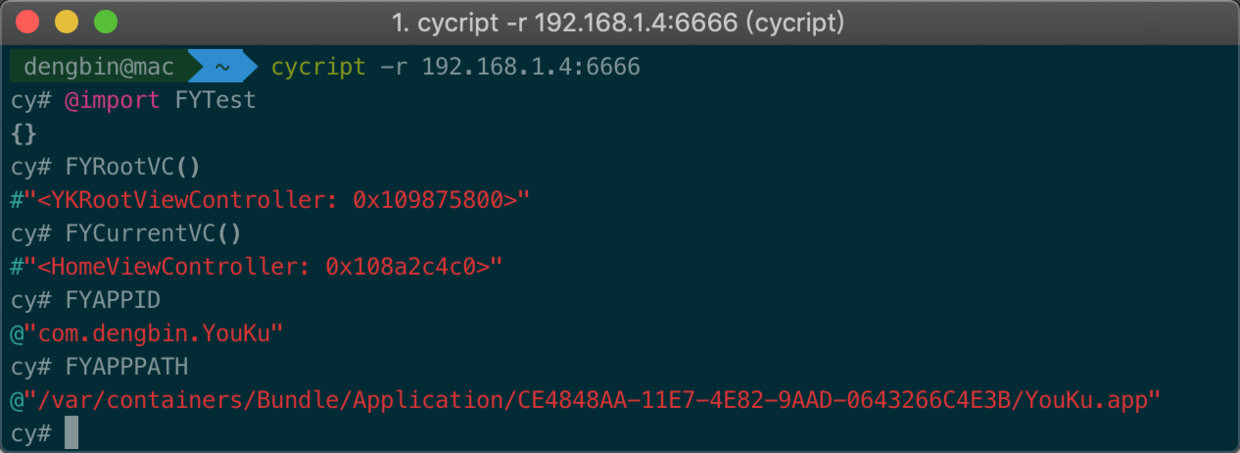The width and height of the screenshot is (1240, 453).
Task: Click the 192.168.1.4:6666 address argument
Action: (x=531, y=67)
